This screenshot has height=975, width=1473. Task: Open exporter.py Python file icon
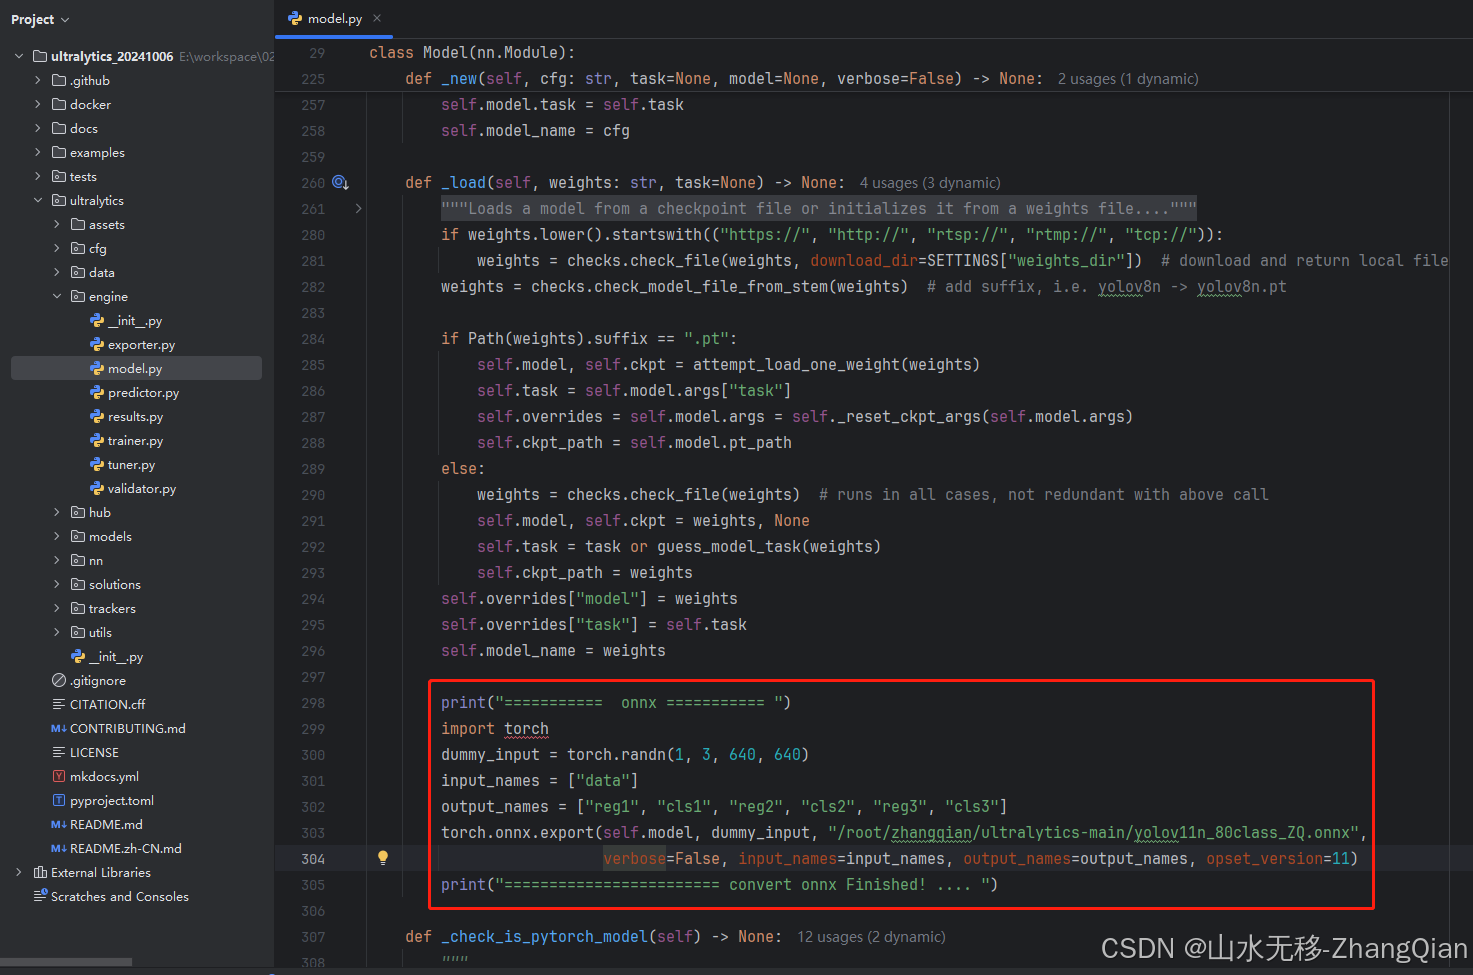[x=97, y=344]
